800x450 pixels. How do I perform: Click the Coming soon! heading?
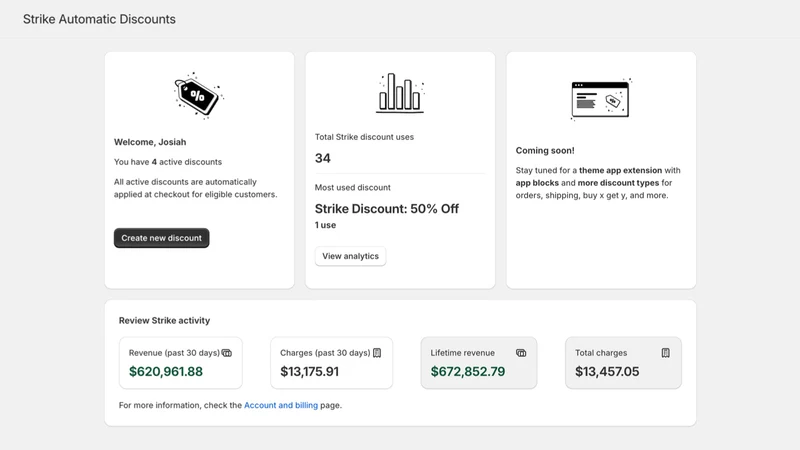[x=545, y=151]
